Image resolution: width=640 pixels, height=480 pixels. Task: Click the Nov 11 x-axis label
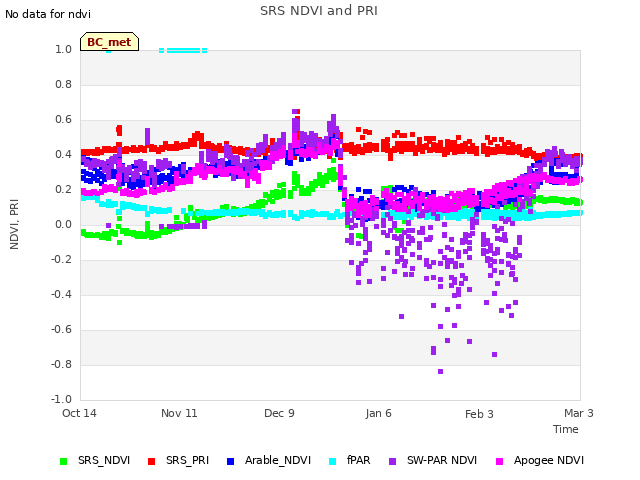[x=179, y=413]
